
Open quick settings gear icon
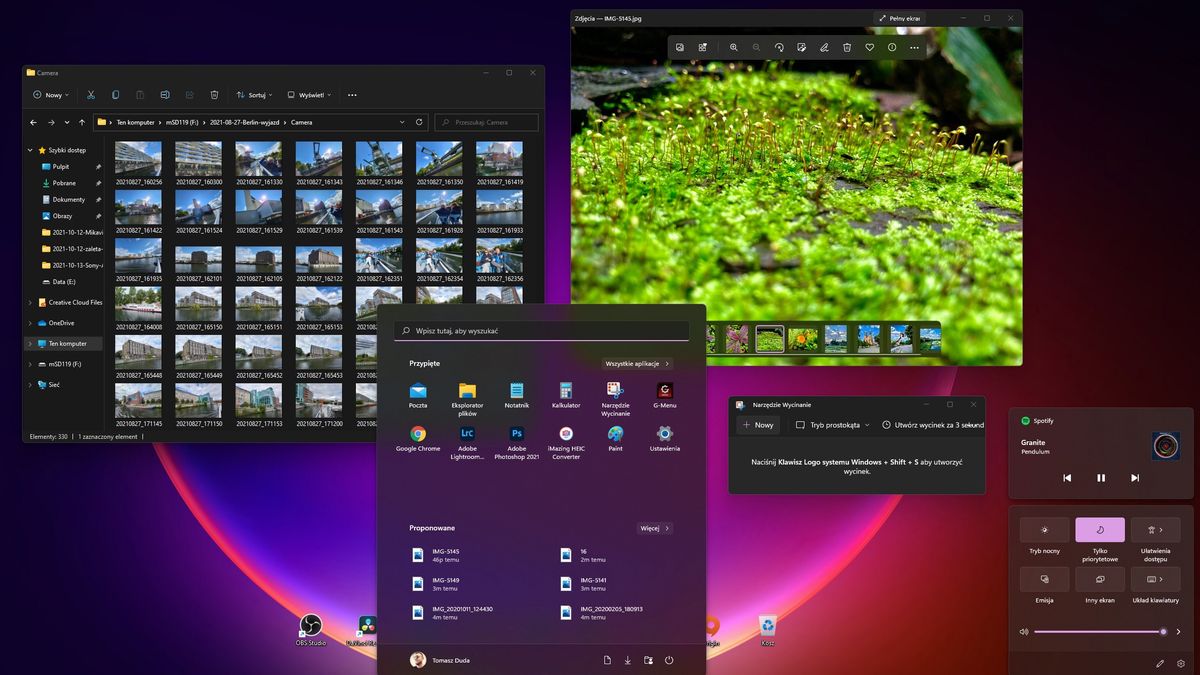(1181, 663)
